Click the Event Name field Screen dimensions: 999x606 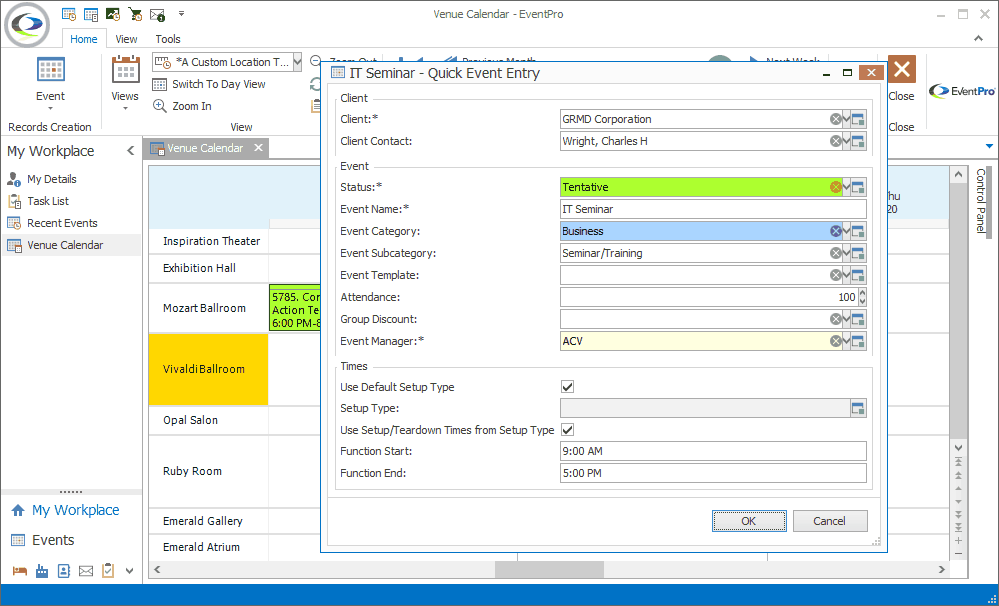(713, 209)
